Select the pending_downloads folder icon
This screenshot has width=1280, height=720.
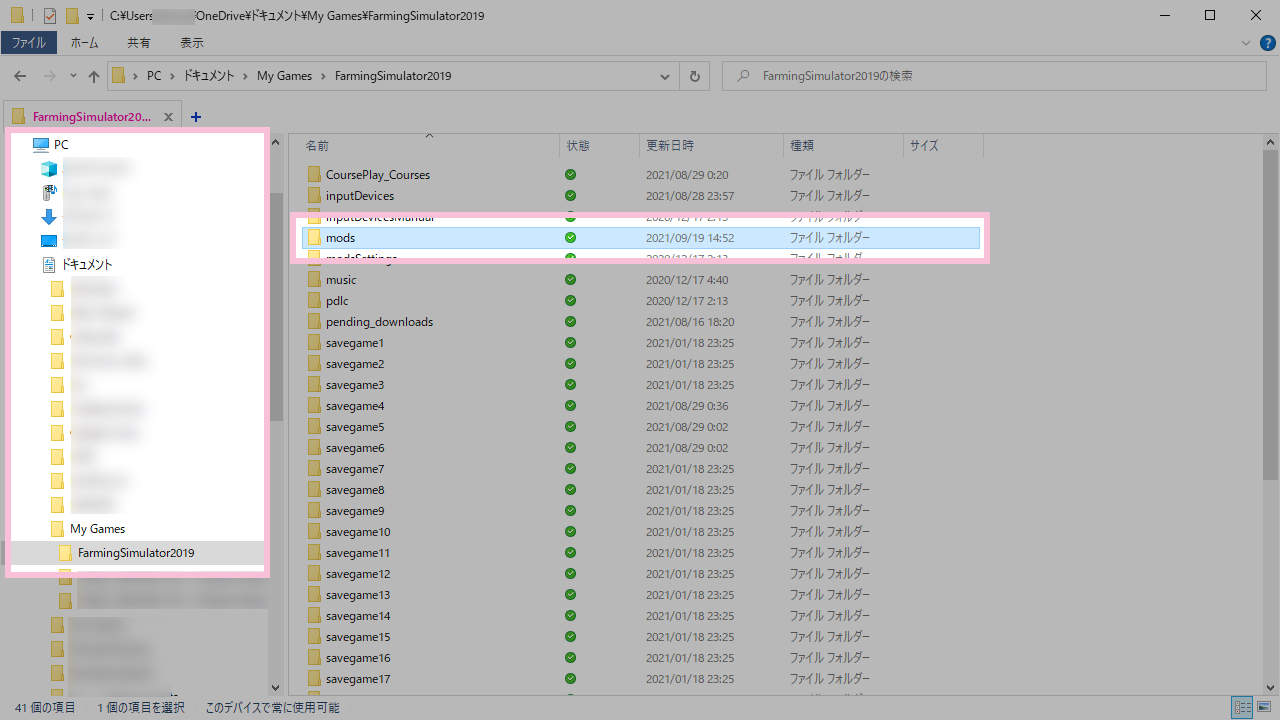pyautogui.click(x=314, y=322)
